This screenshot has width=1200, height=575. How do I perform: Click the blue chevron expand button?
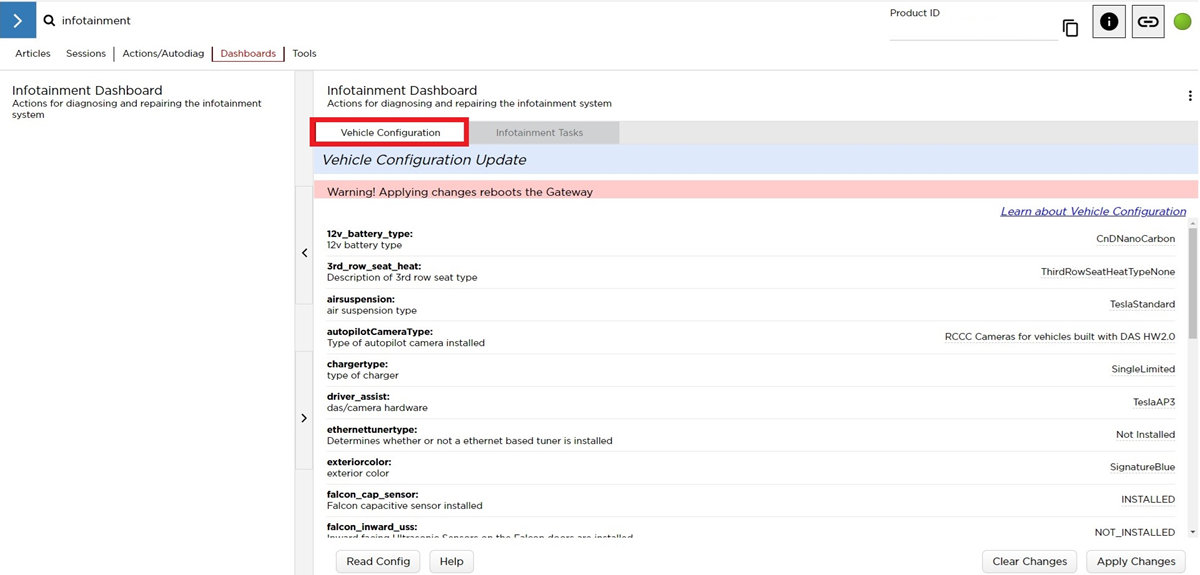tap(18, 20)
